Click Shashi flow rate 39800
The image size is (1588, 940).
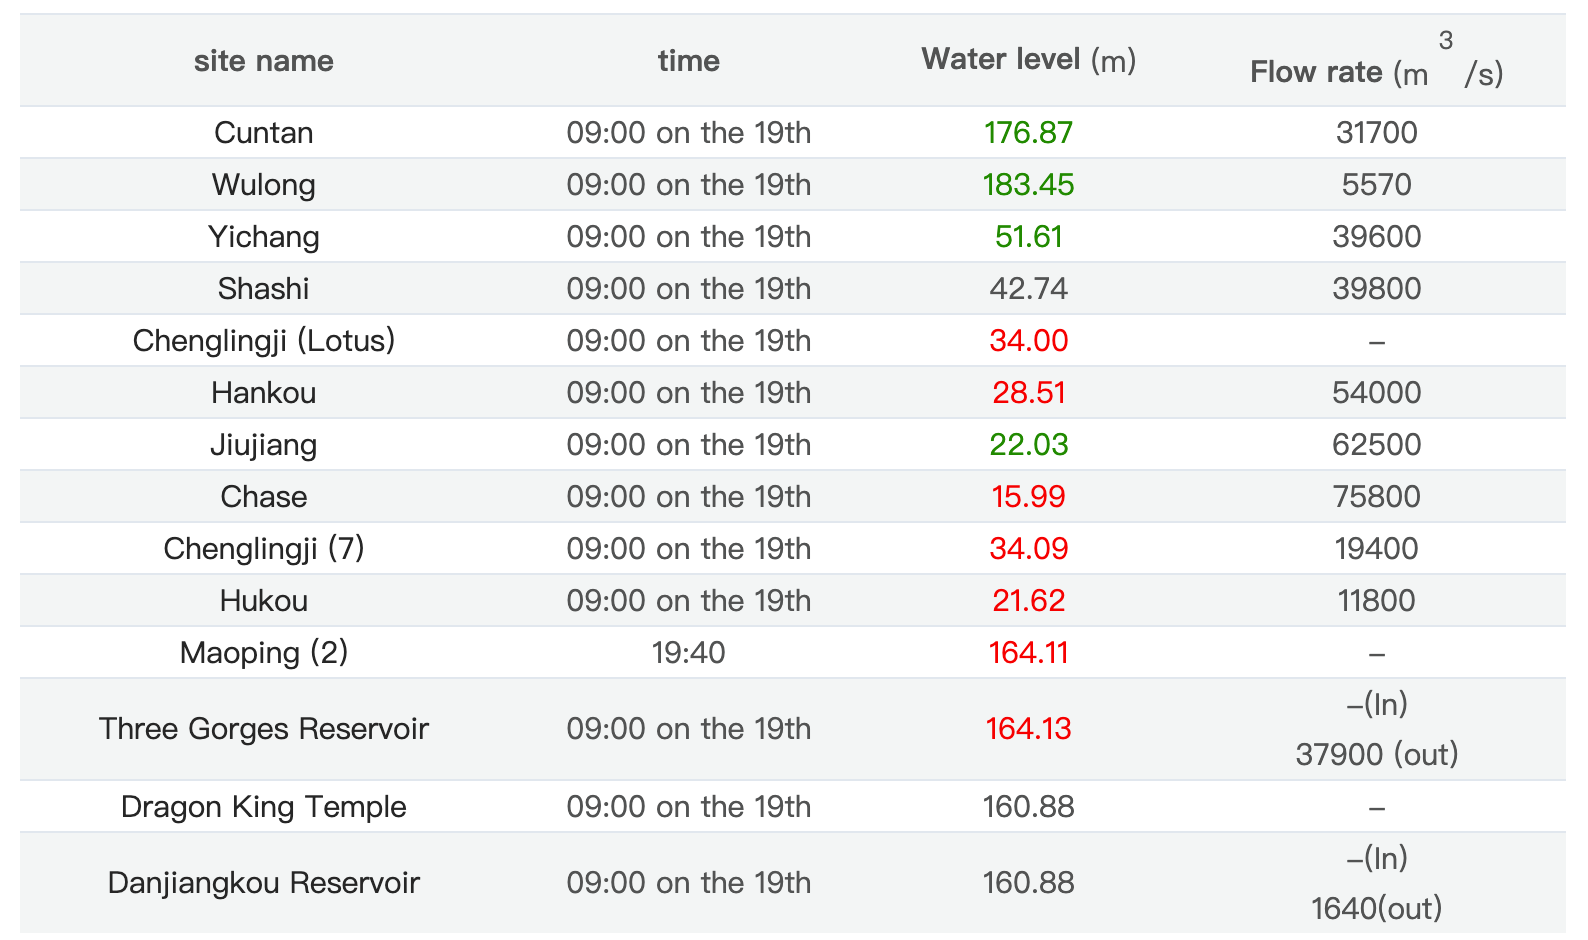(1377, 289)
